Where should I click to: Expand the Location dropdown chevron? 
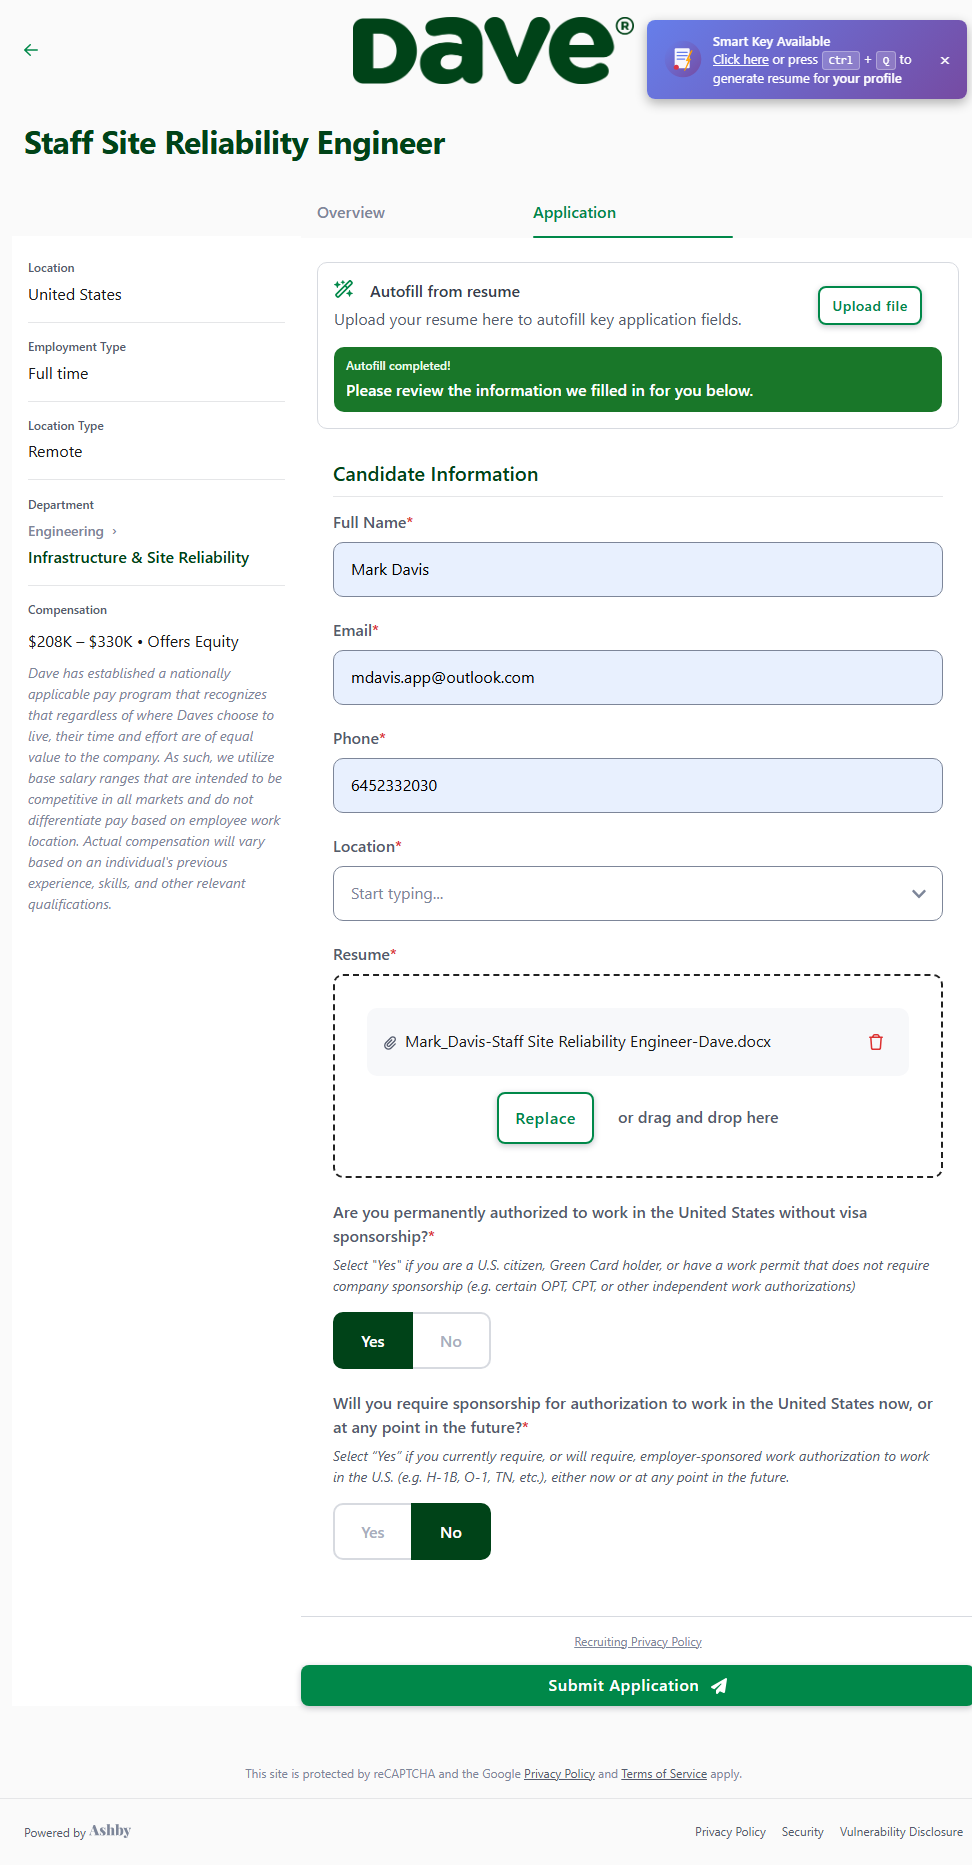click(919, 894)
